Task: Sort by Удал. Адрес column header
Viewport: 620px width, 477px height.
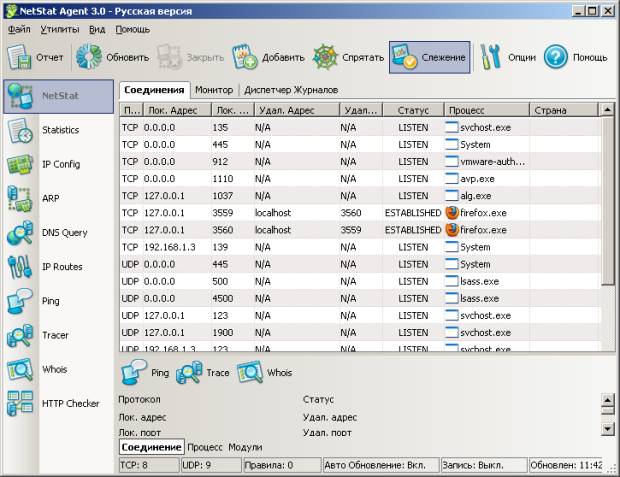Action: [297, 110]
